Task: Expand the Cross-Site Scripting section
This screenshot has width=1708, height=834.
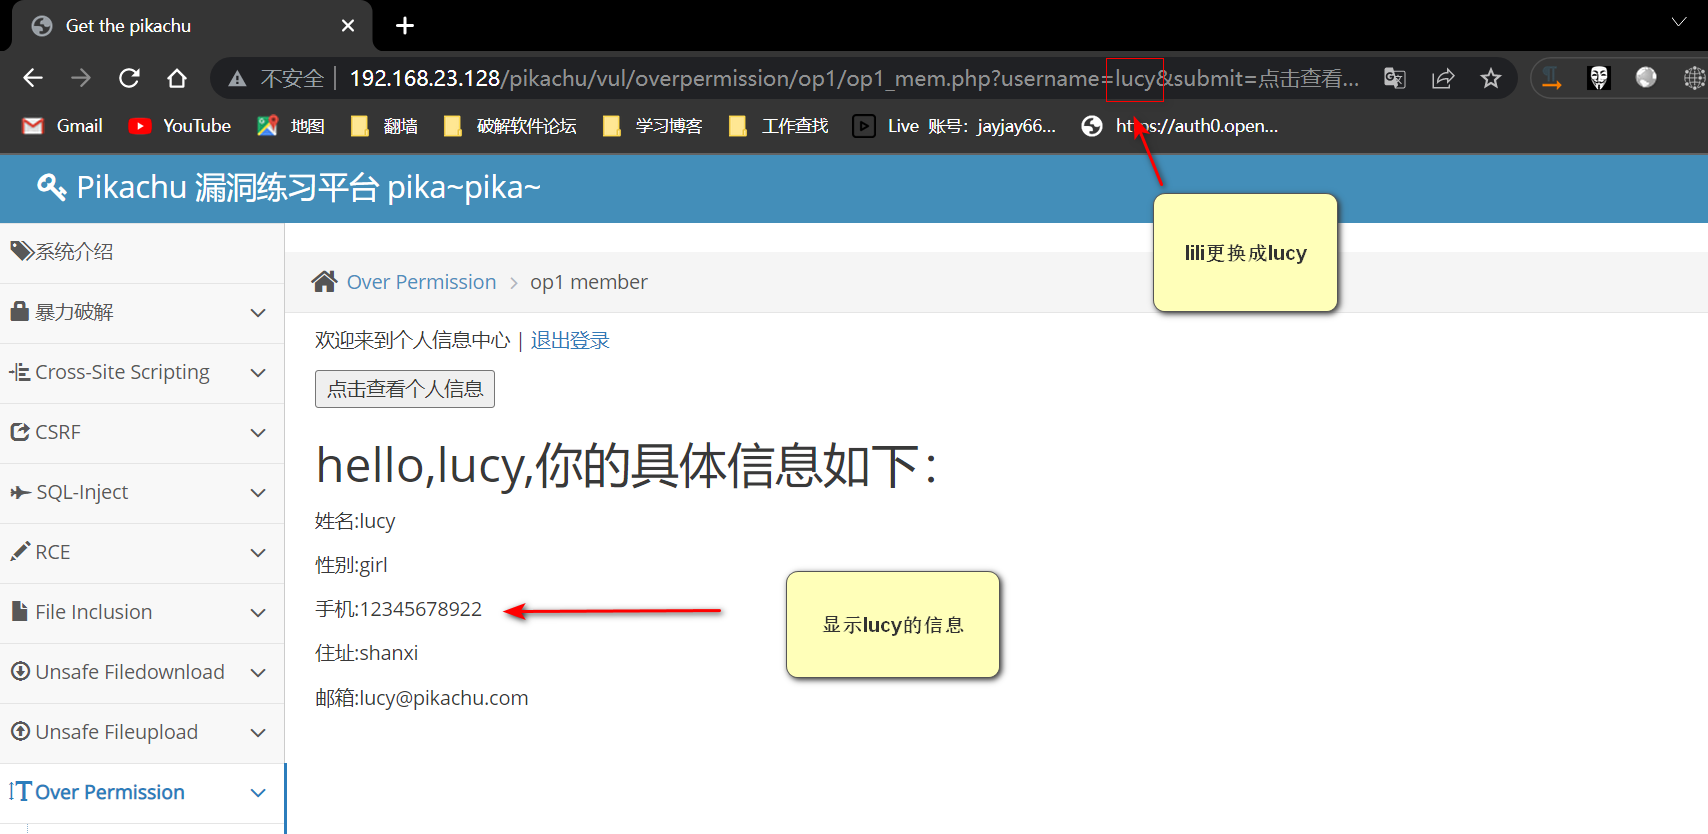Action: pos(140,372)
